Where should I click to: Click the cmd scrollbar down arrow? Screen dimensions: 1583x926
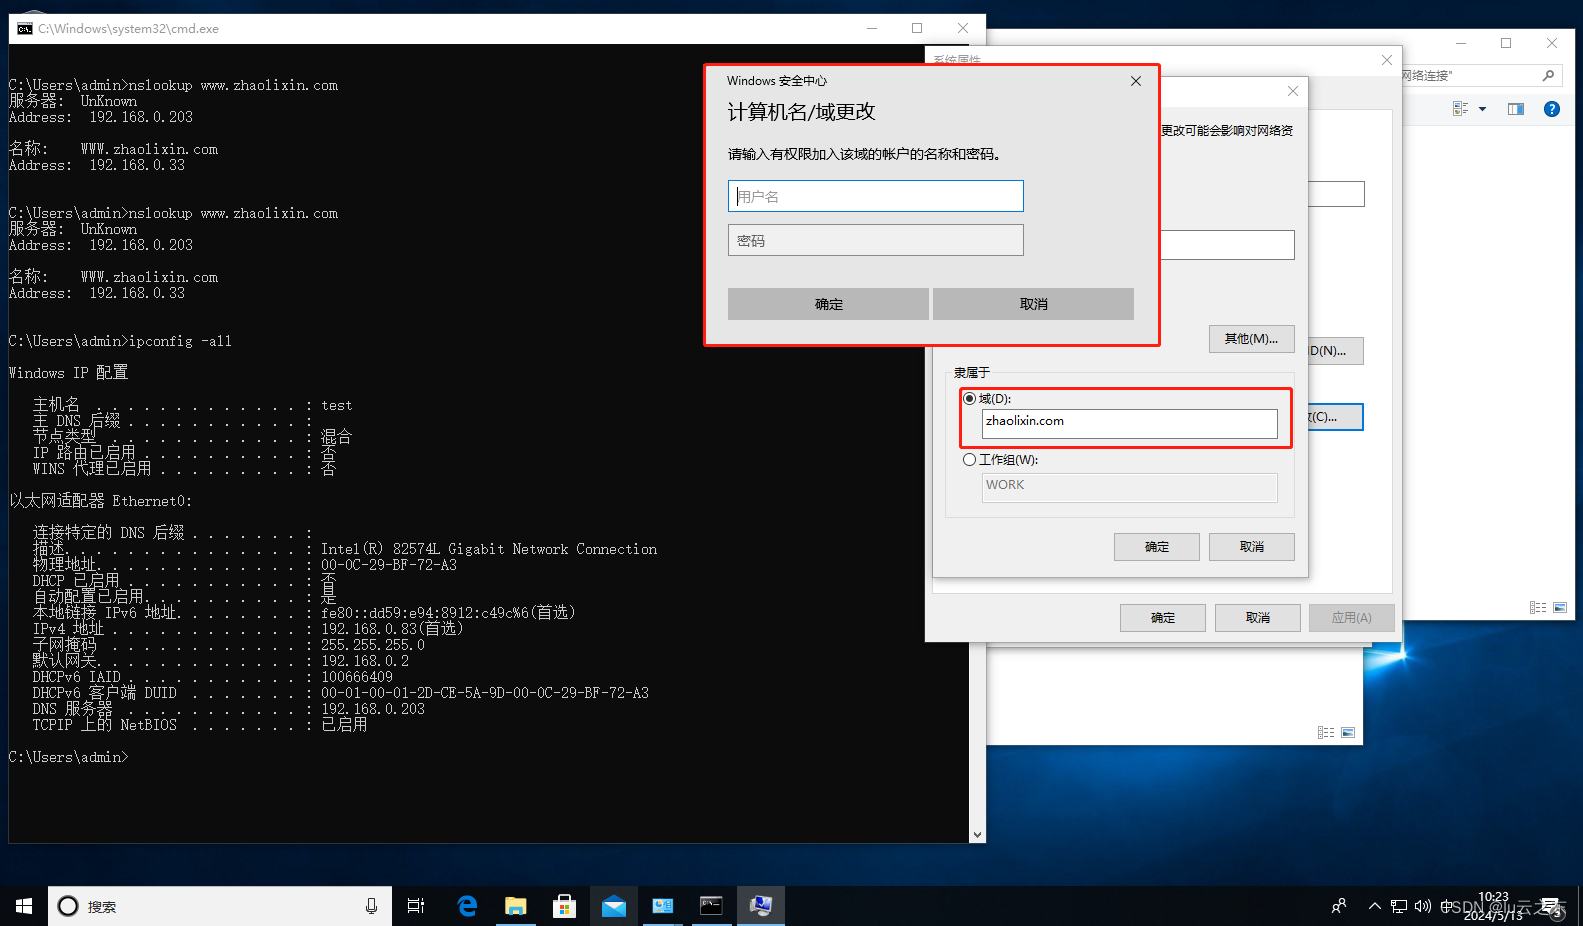[x=977, y=834]
